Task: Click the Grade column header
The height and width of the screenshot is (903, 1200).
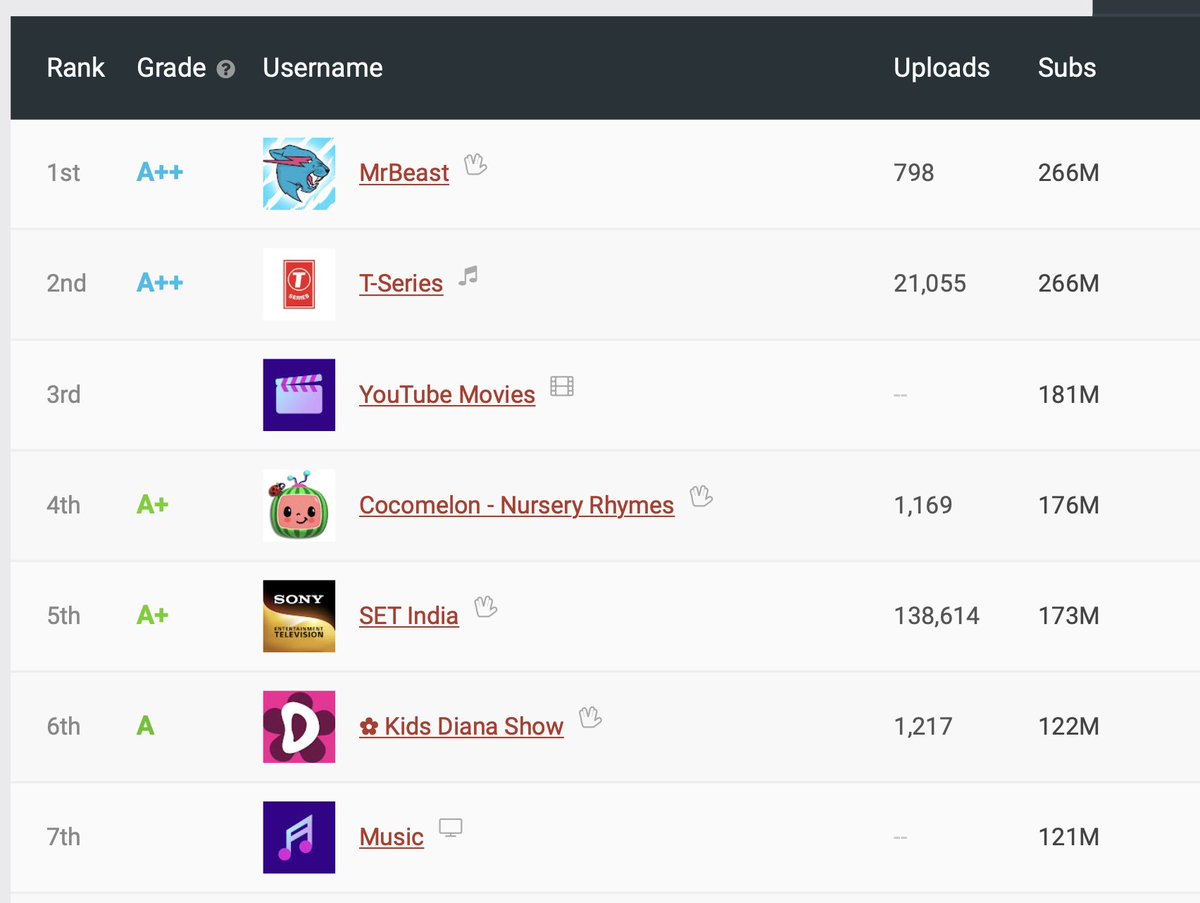Action: (x=171, y=68)
